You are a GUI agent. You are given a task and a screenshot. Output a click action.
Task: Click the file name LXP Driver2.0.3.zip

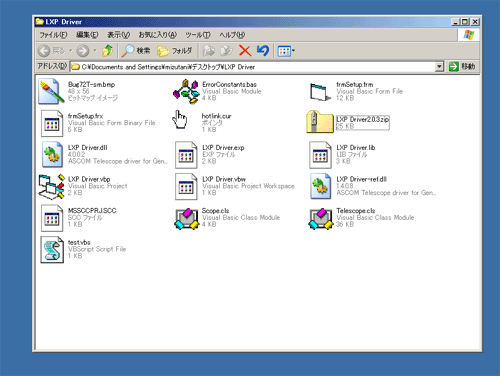[362, 119]
